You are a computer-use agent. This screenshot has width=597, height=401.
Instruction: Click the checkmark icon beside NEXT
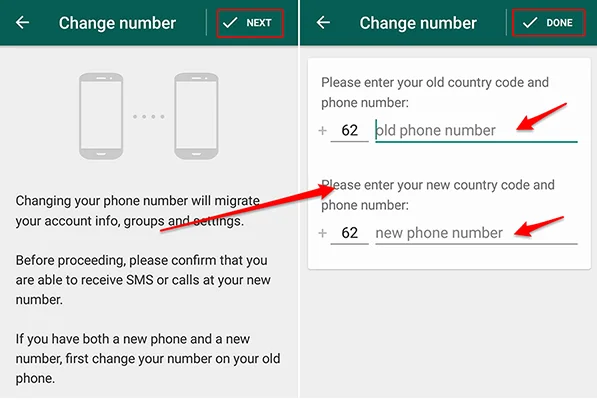[x=230, y=23]
